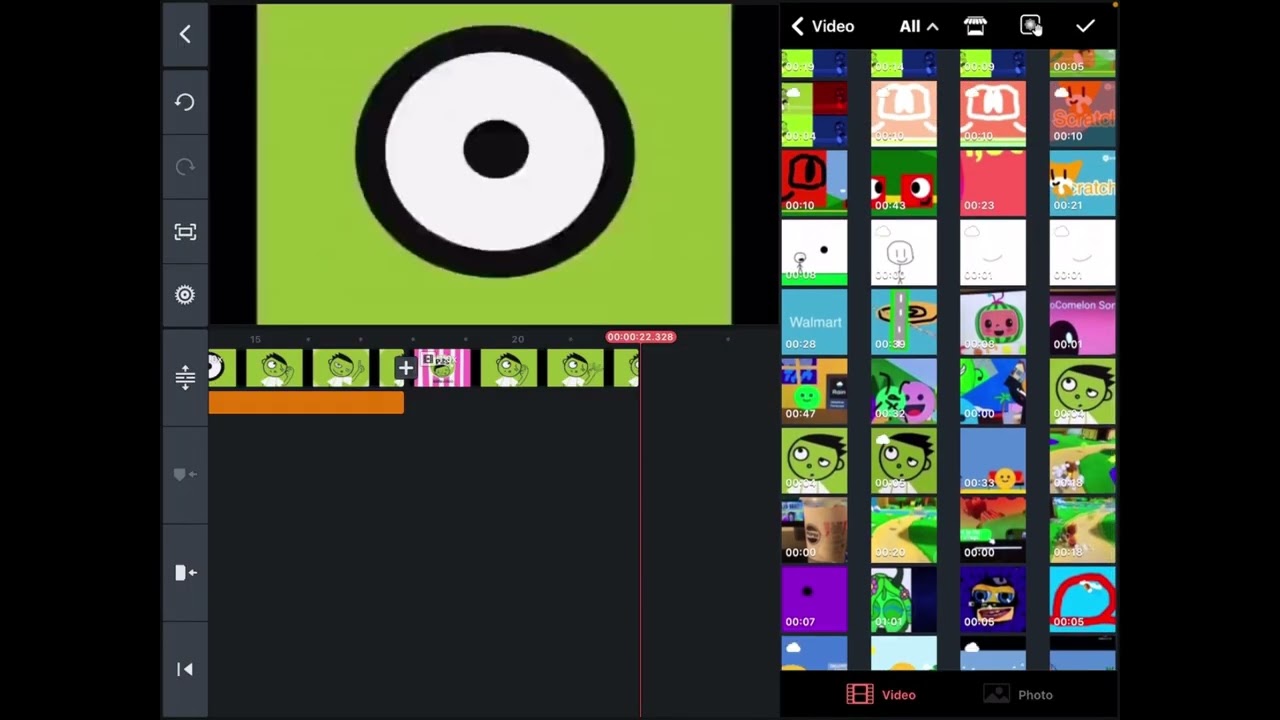Switch to the Photo tab
1280x720 pixels.
1018,695
